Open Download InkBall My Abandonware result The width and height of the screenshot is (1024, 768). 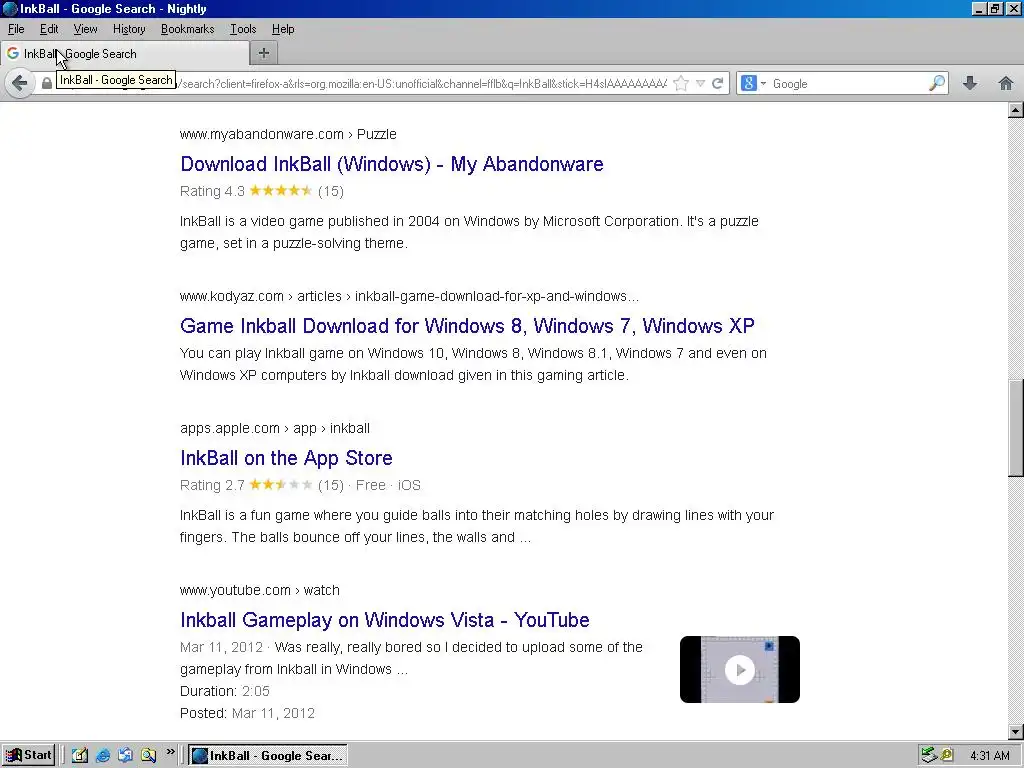click(x=392, y=164)
